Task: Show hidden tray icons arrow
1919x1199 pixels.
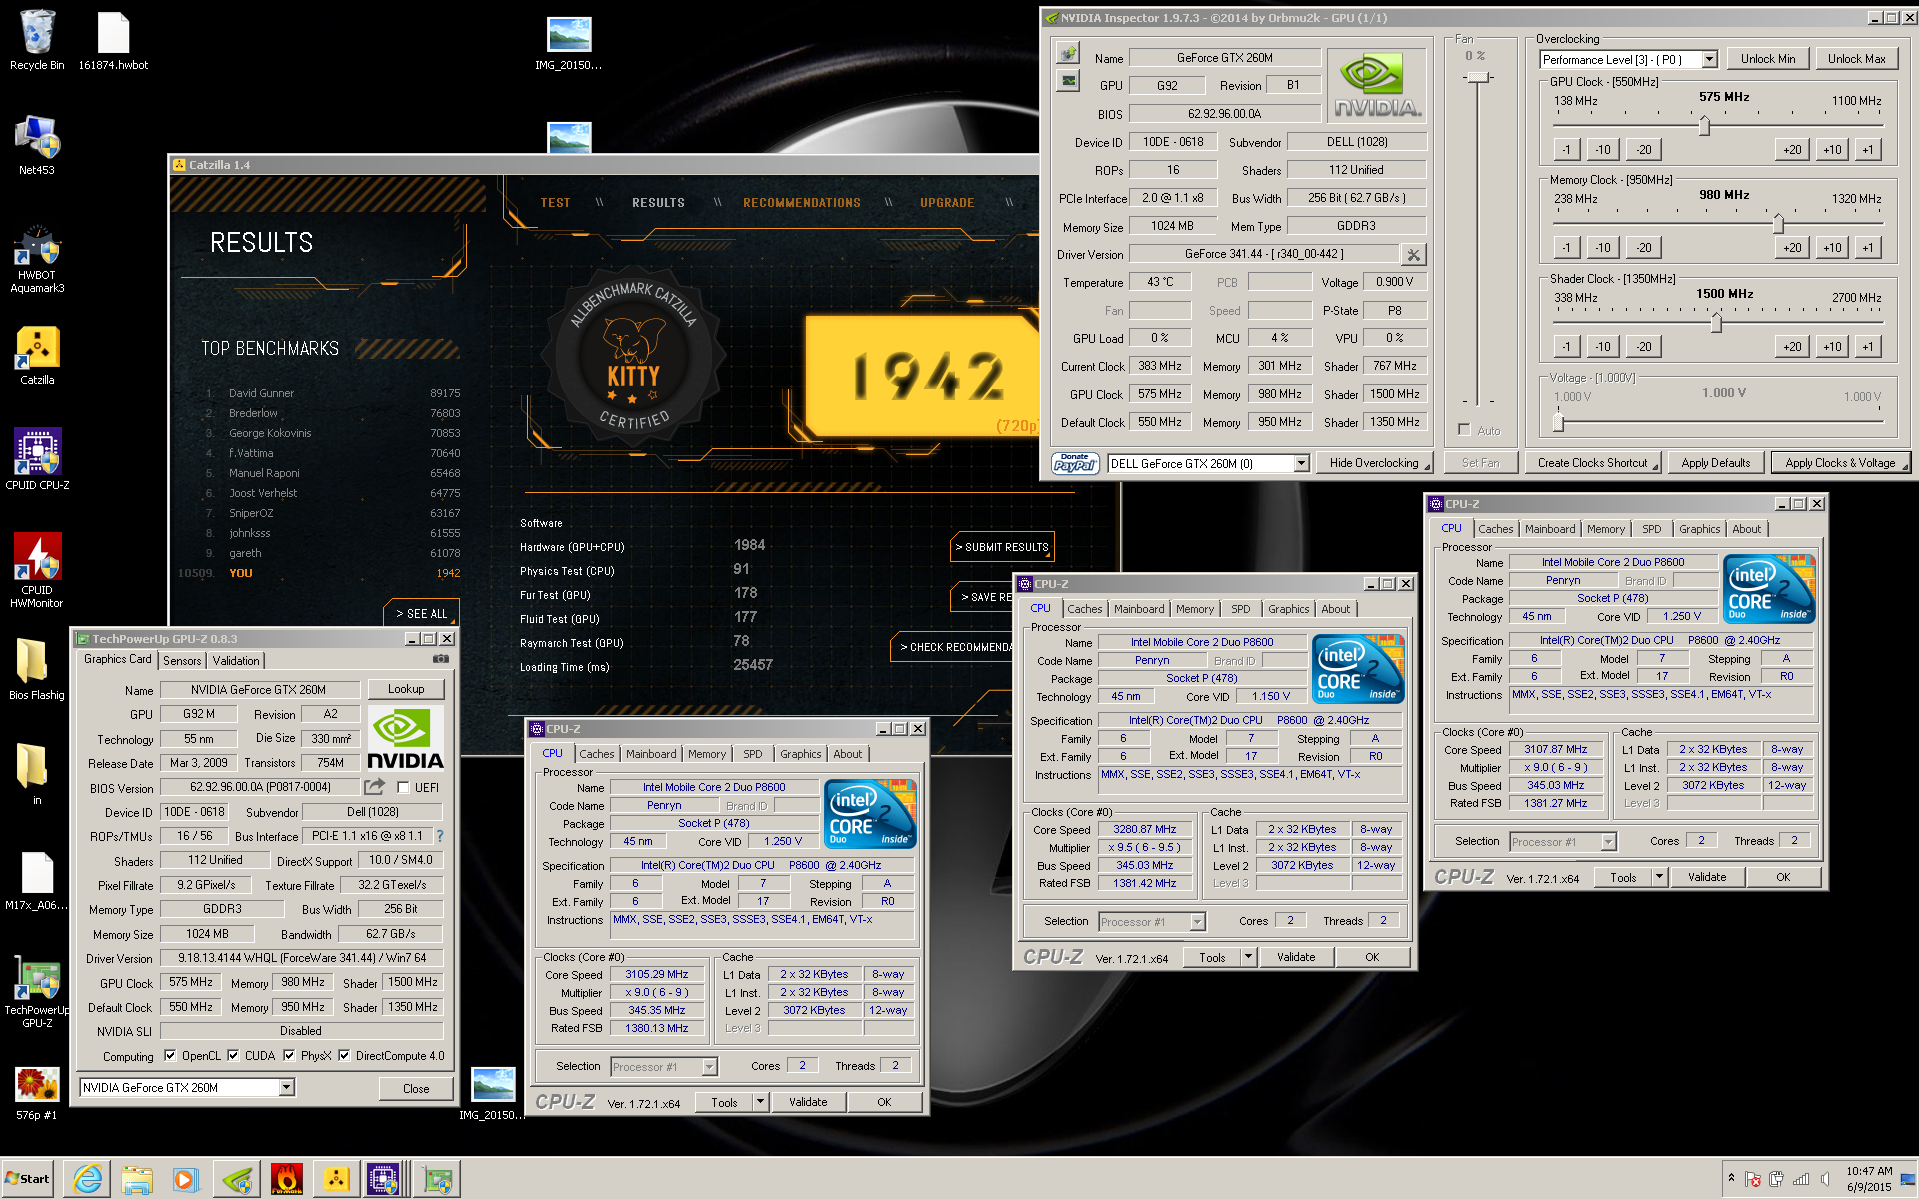Action: pyautogui.click(x=1731, y=1178)
